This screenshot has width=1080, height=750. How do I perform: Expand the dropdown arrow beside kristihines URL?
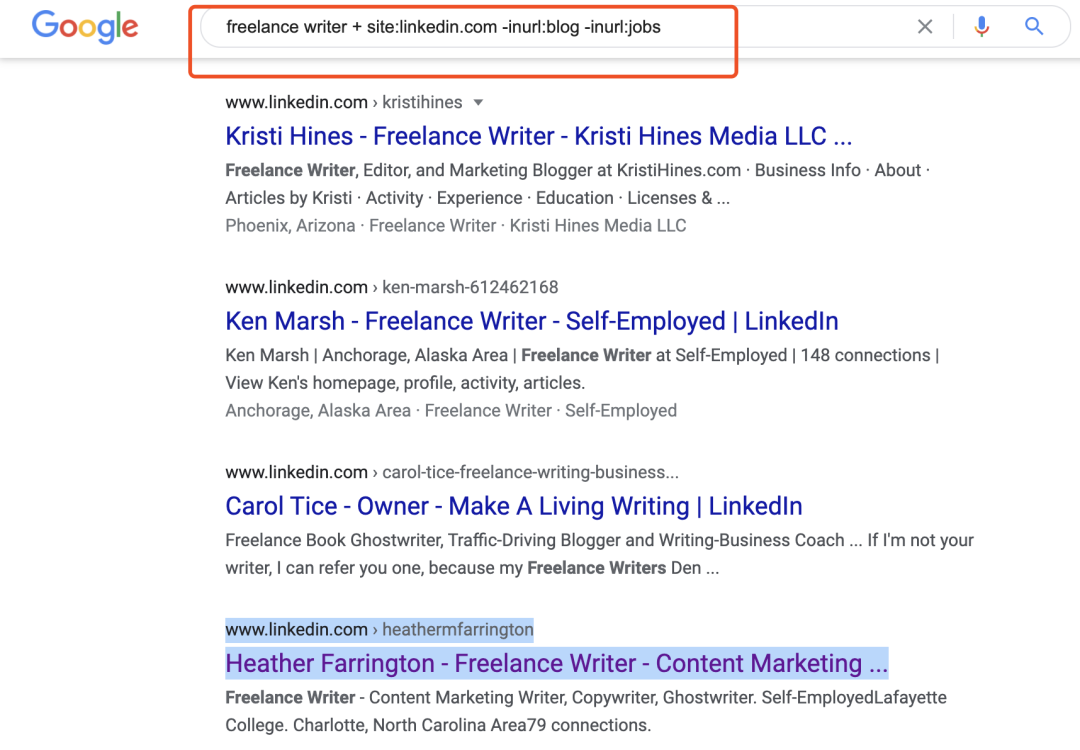click(478, 102)
